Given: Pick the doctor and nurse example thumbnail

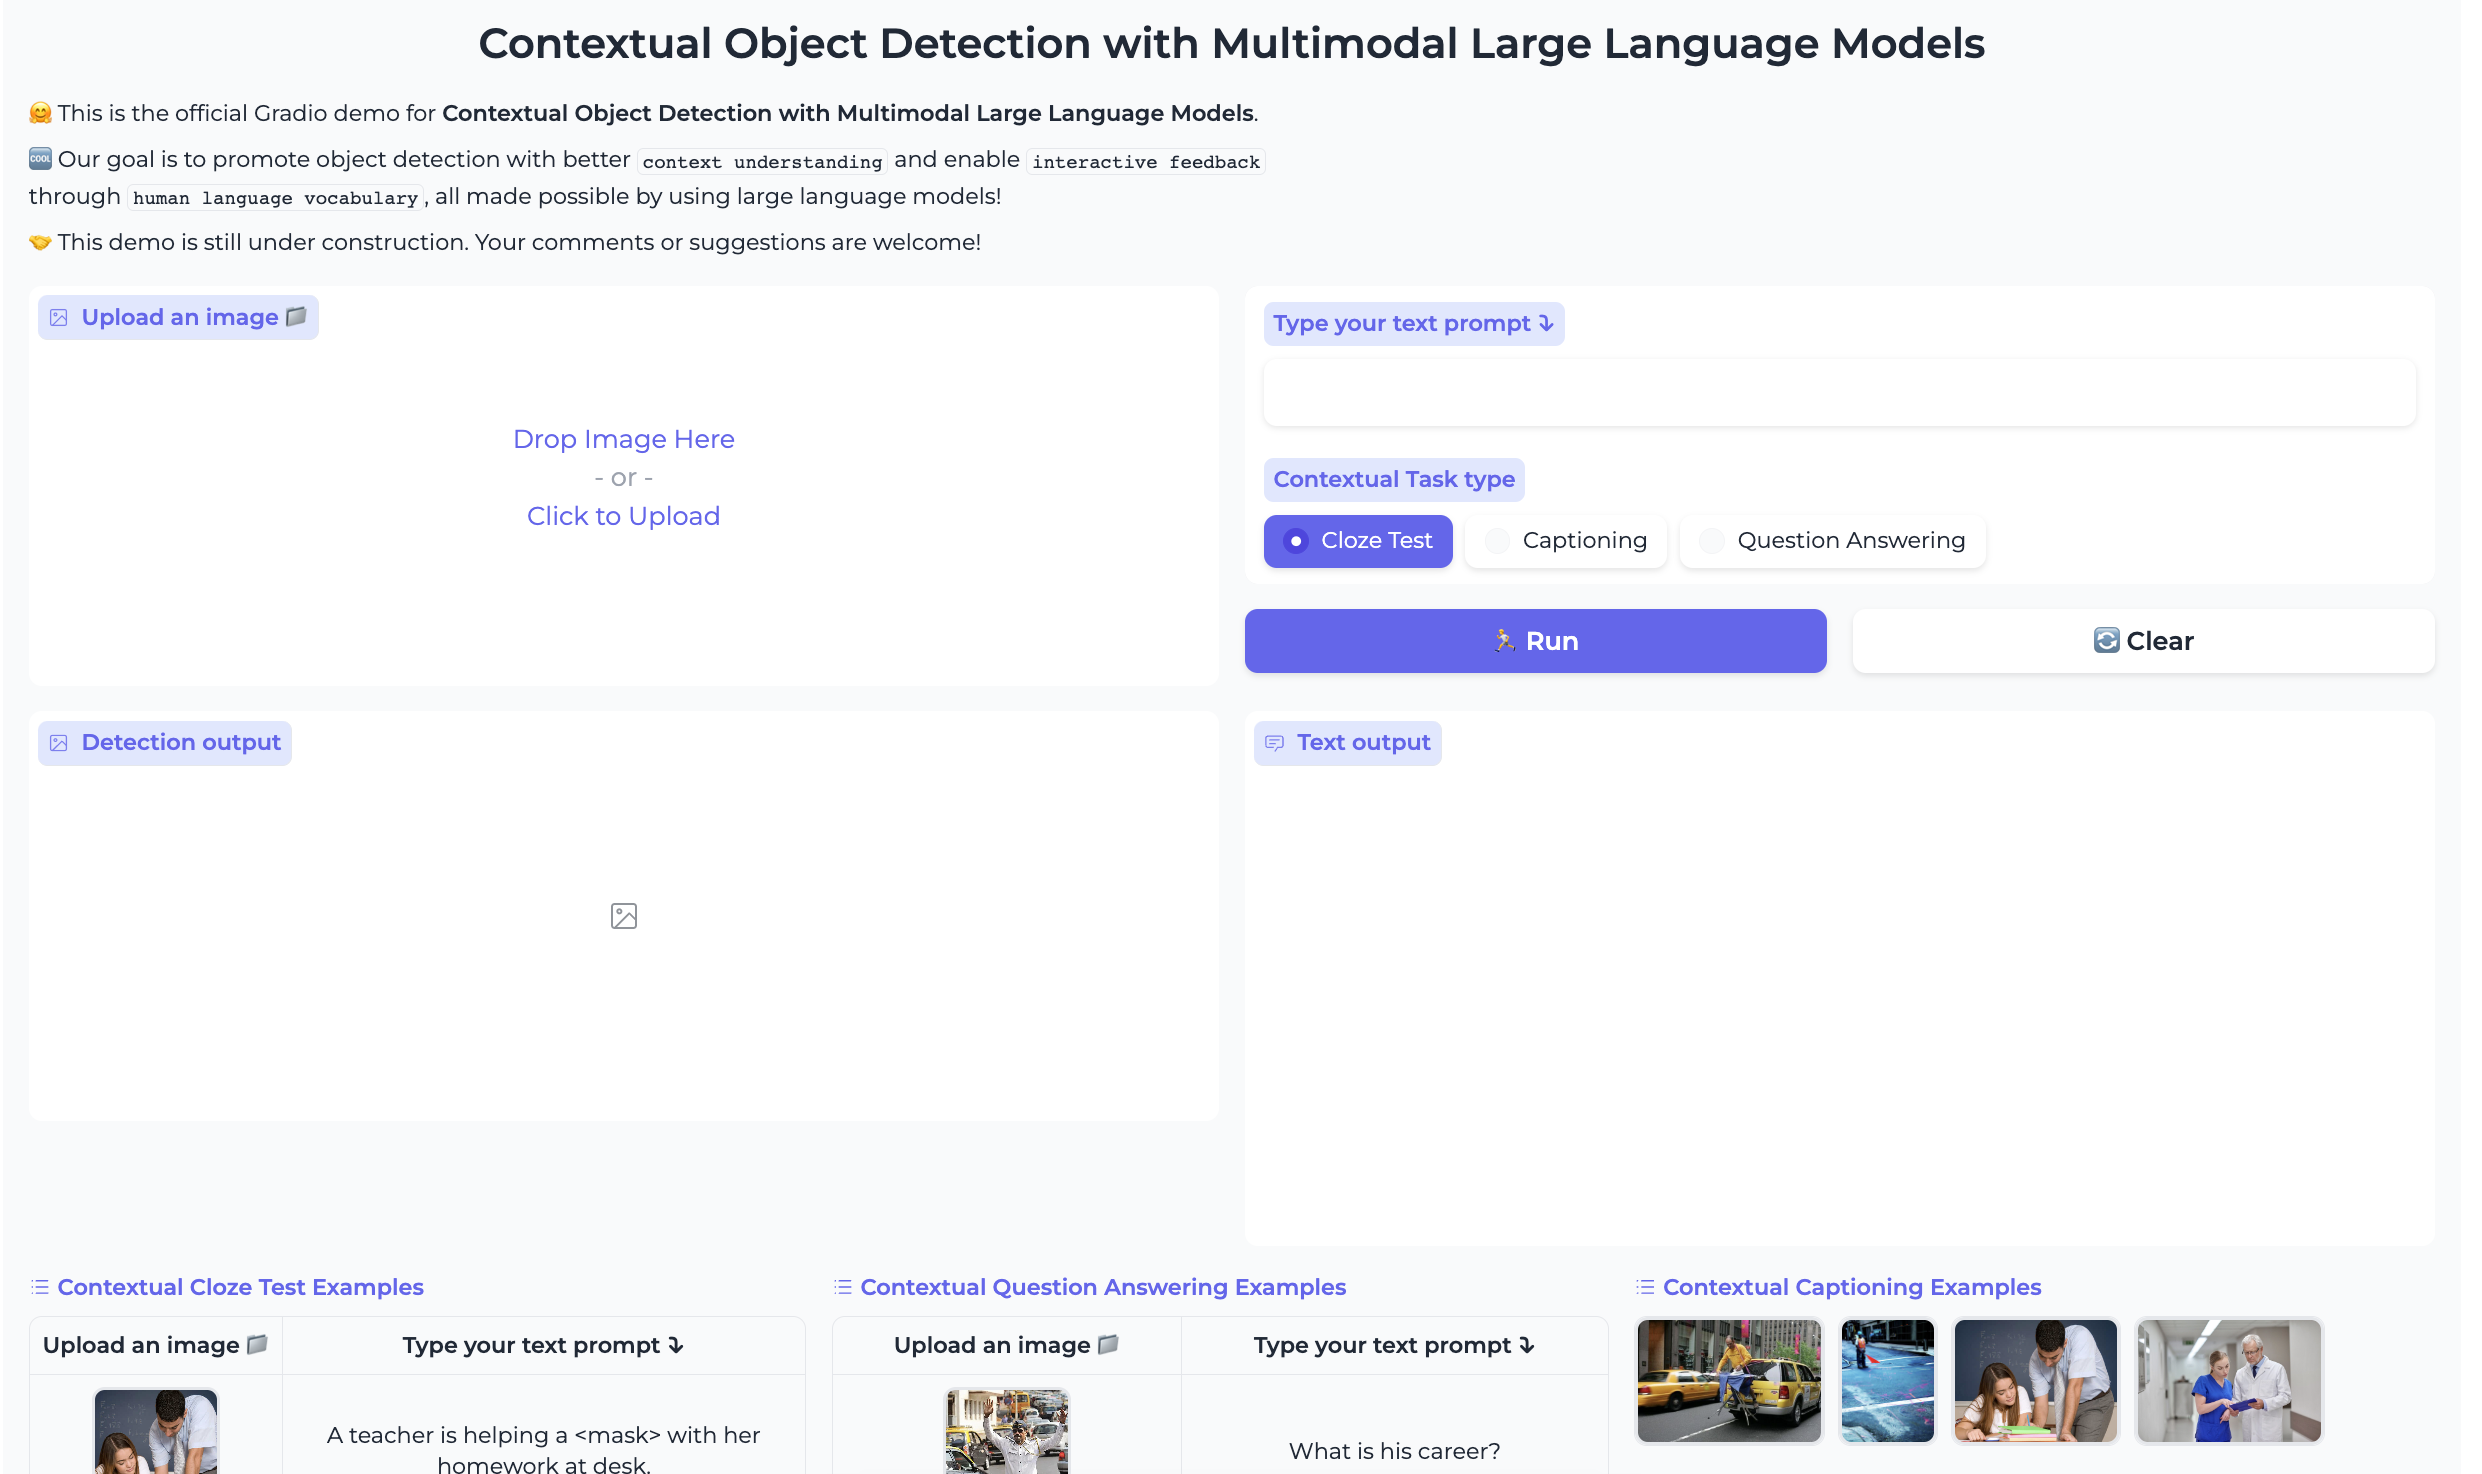Looking at the screenshot, I should coord(2228,1380).
